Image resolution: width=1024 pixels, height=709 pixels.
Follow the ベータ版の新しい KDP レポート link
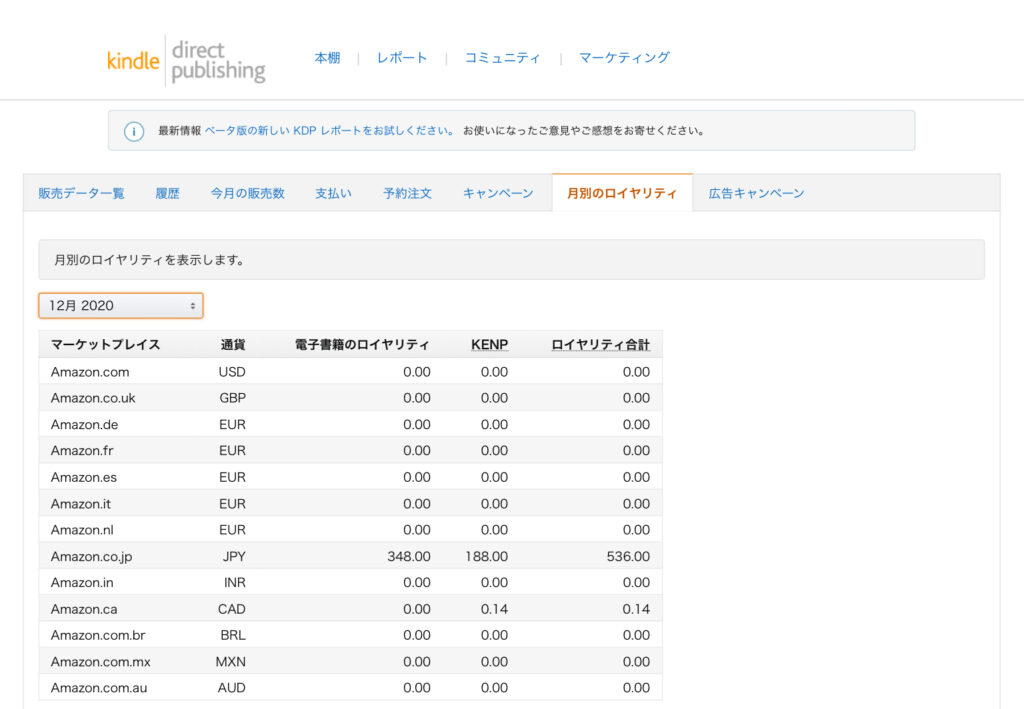click(329, 131)
